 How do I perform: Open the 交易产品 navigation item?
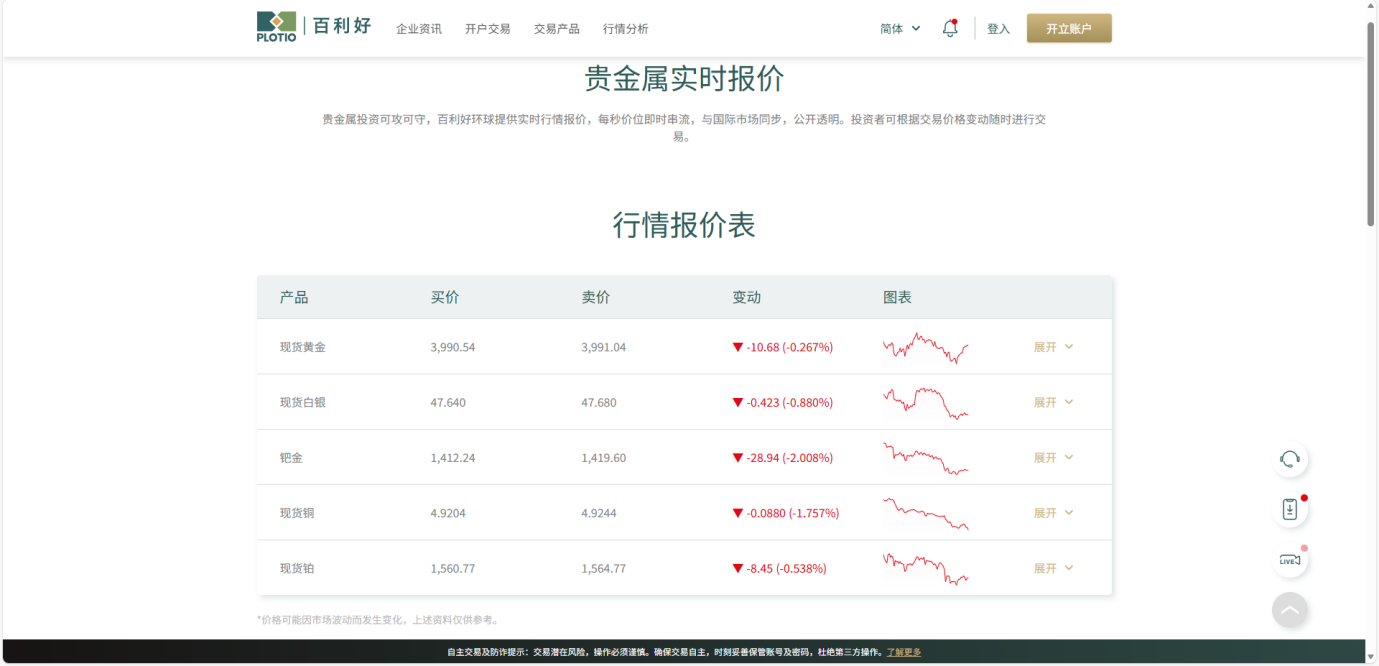pyautogui.click(x=556, y=29)
